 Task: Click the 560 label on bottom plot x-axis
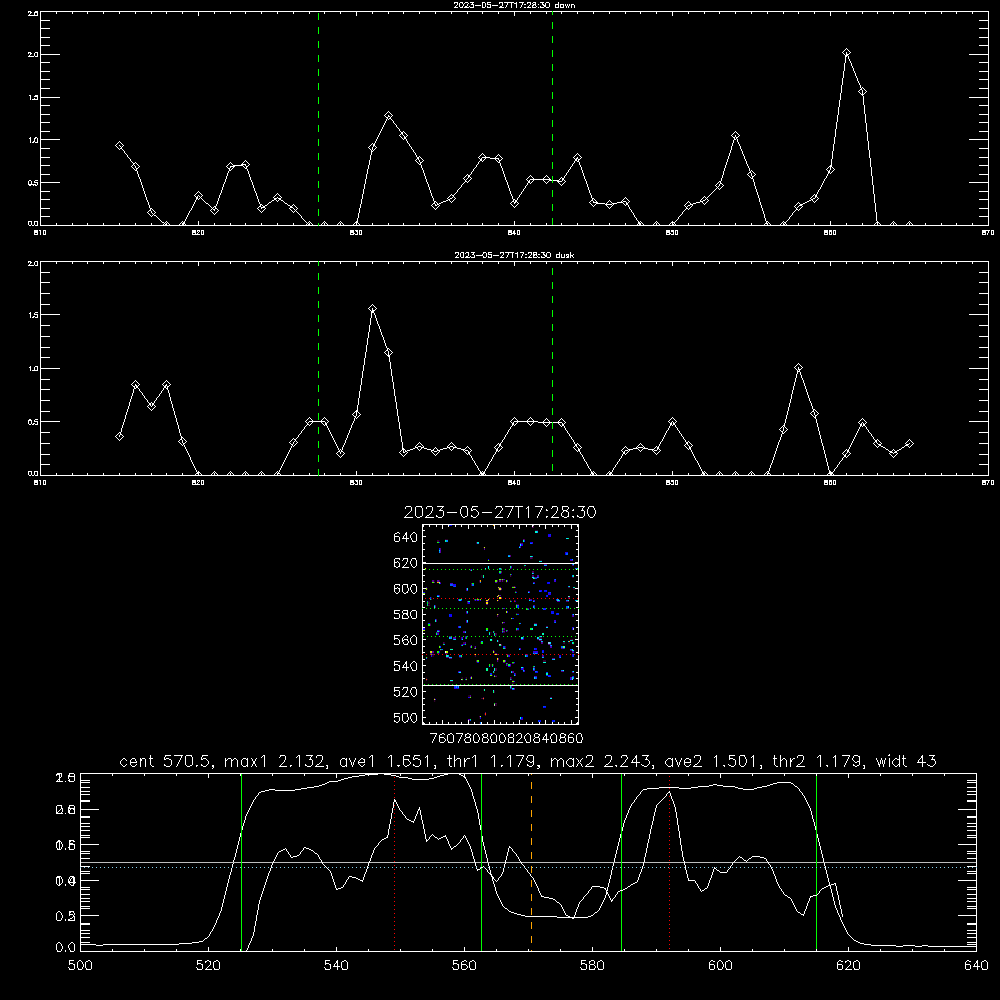pyautogui.click(x=464, y=966)
